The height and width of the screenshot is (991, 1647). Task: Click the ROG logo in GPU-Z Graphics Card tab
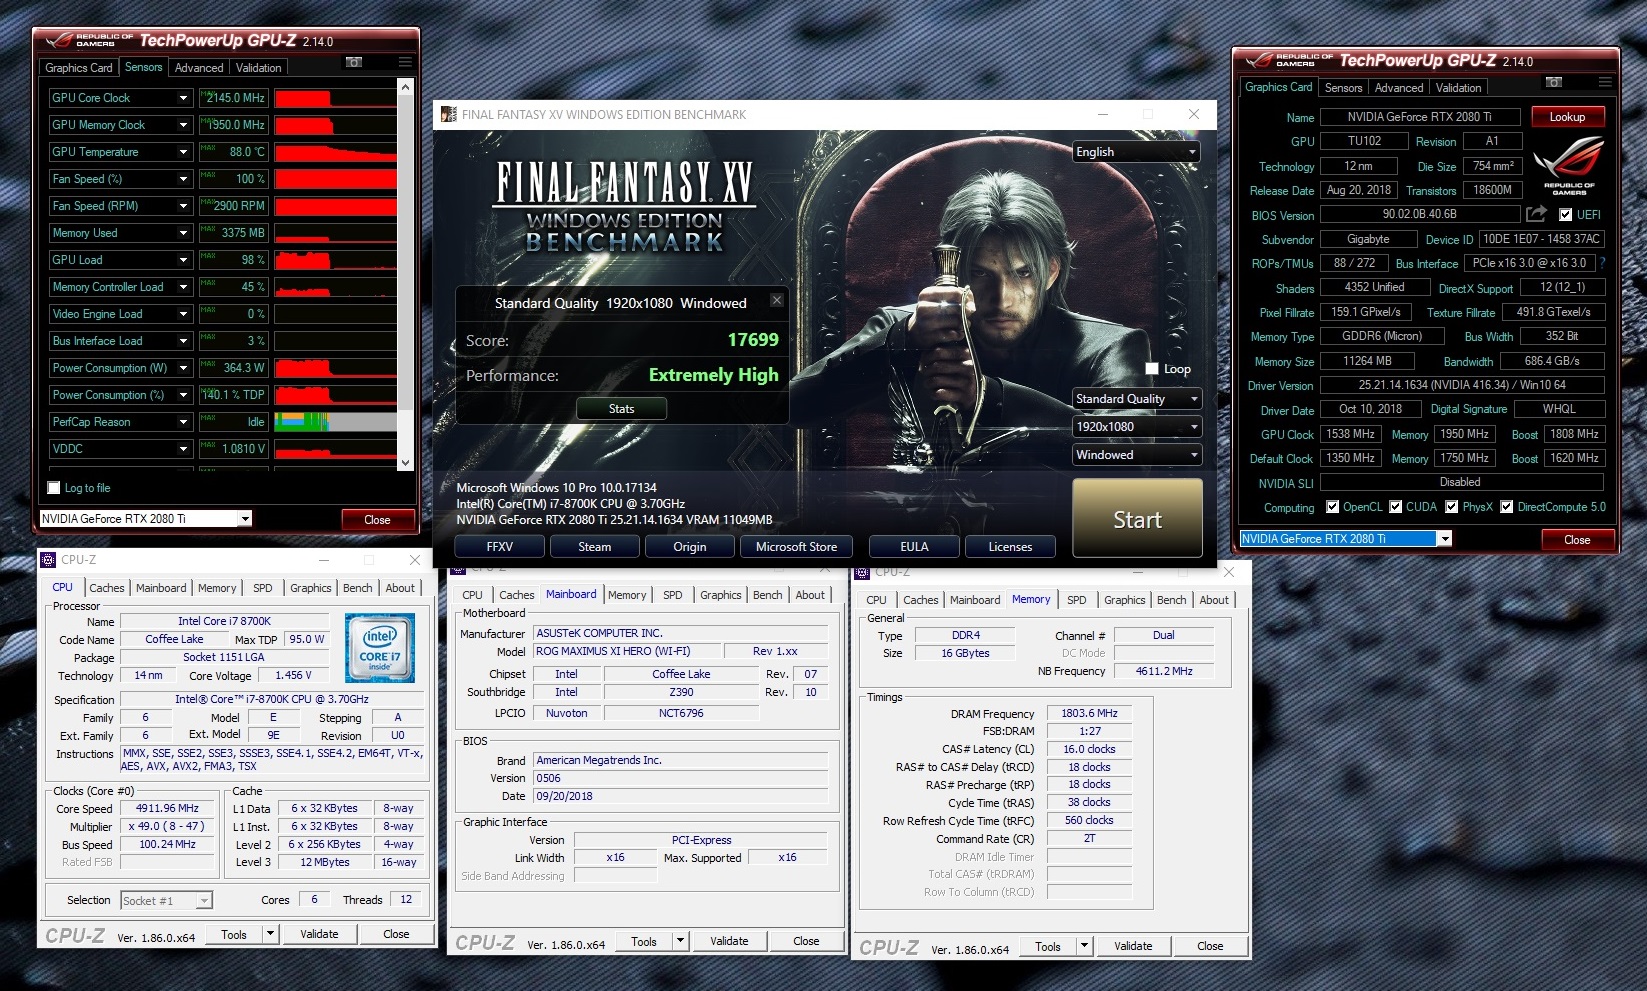[x=1569, y=165]
